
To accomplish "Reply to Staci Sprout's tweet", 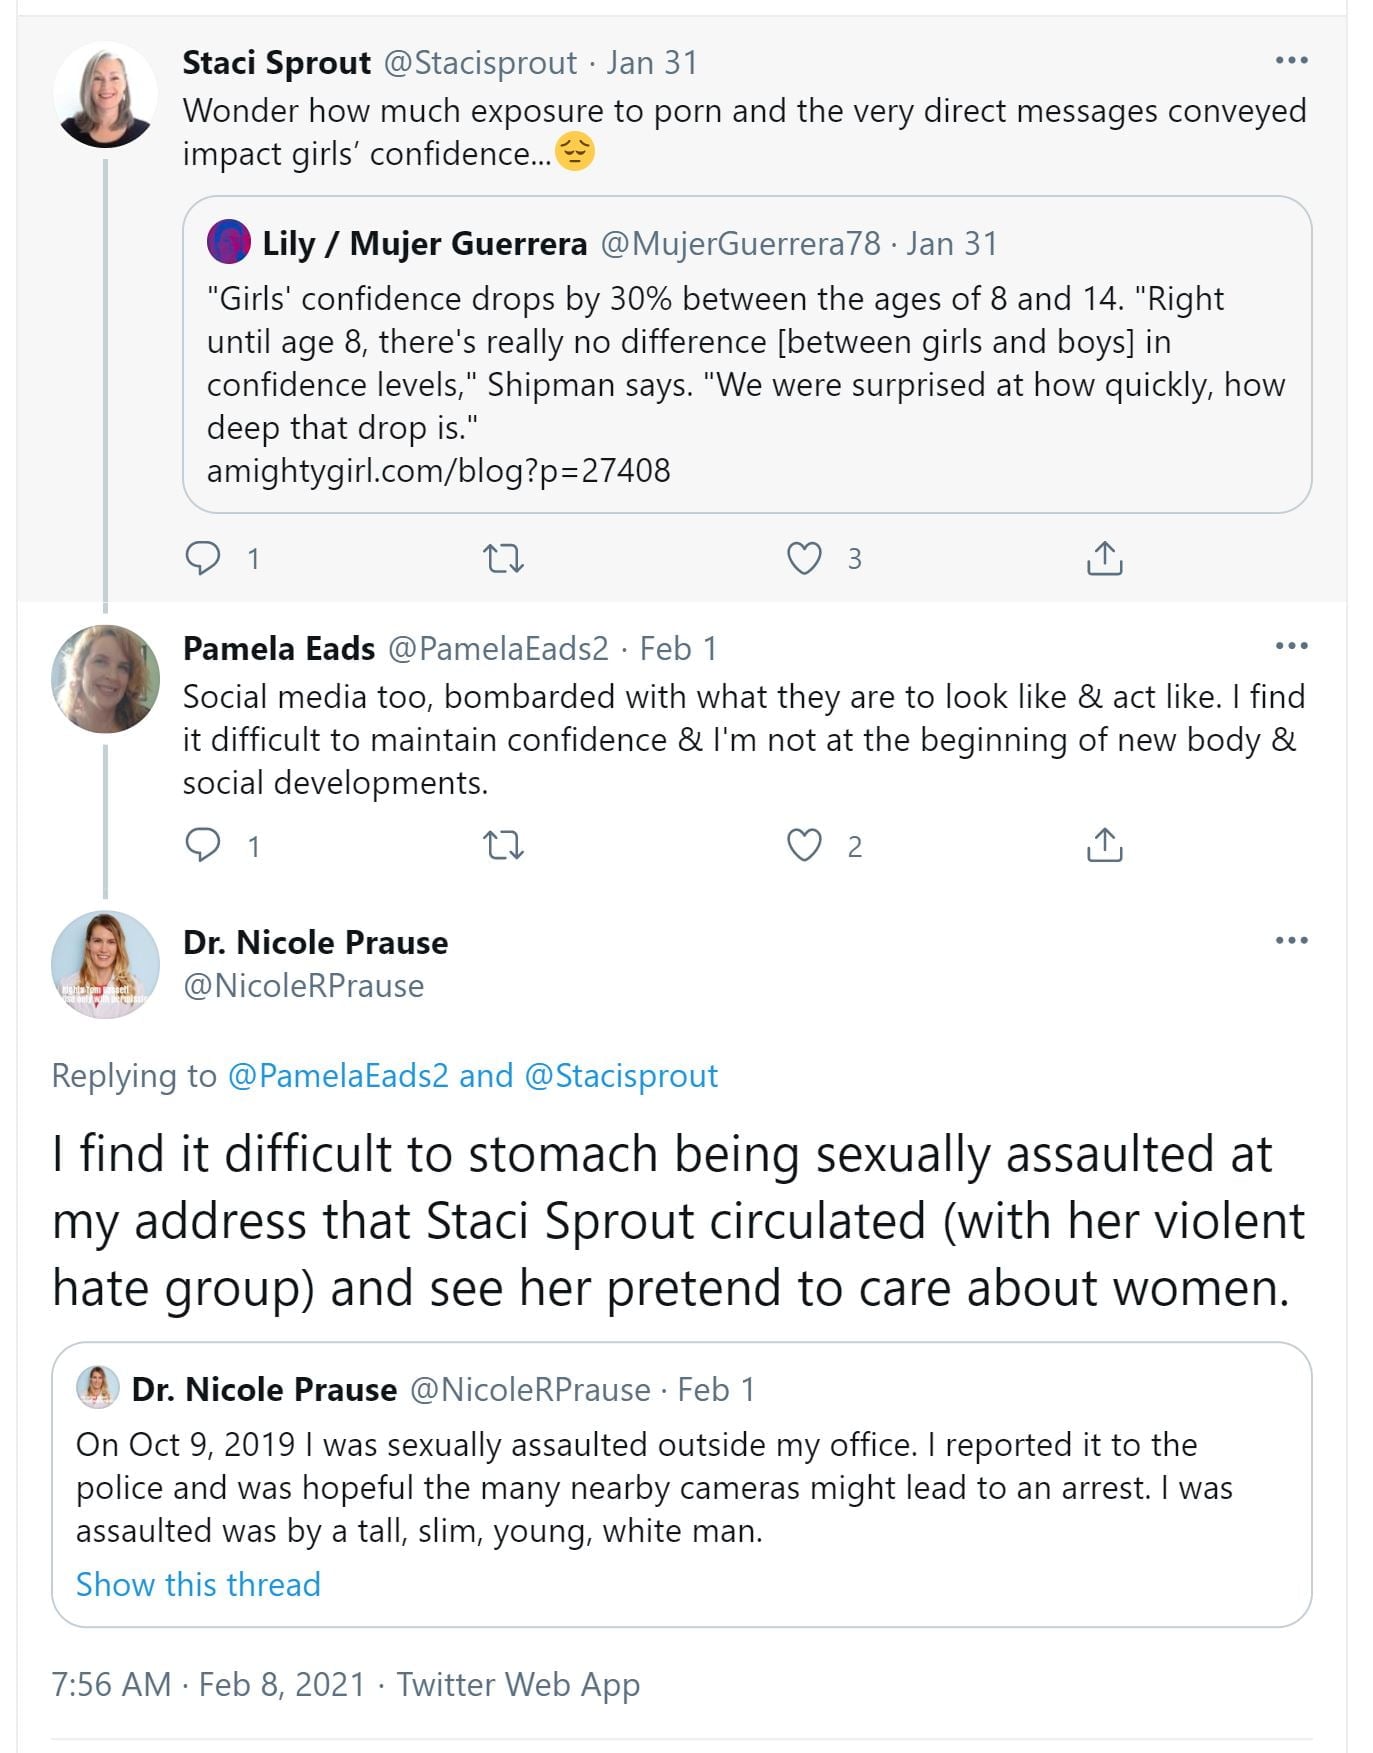I will coord(203,558).
